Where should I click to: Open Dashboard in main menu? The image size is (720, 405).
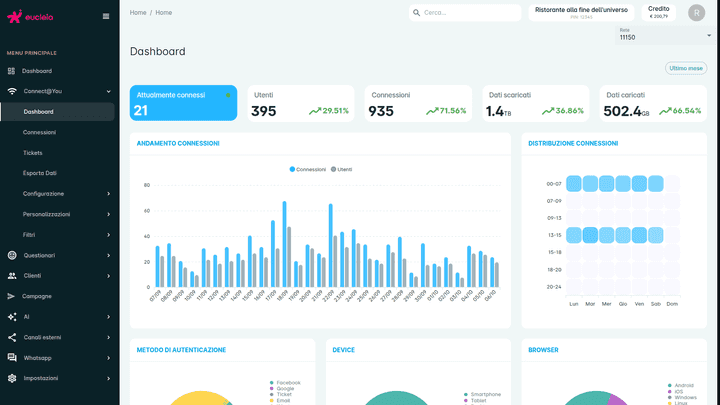tap(37, 71)
